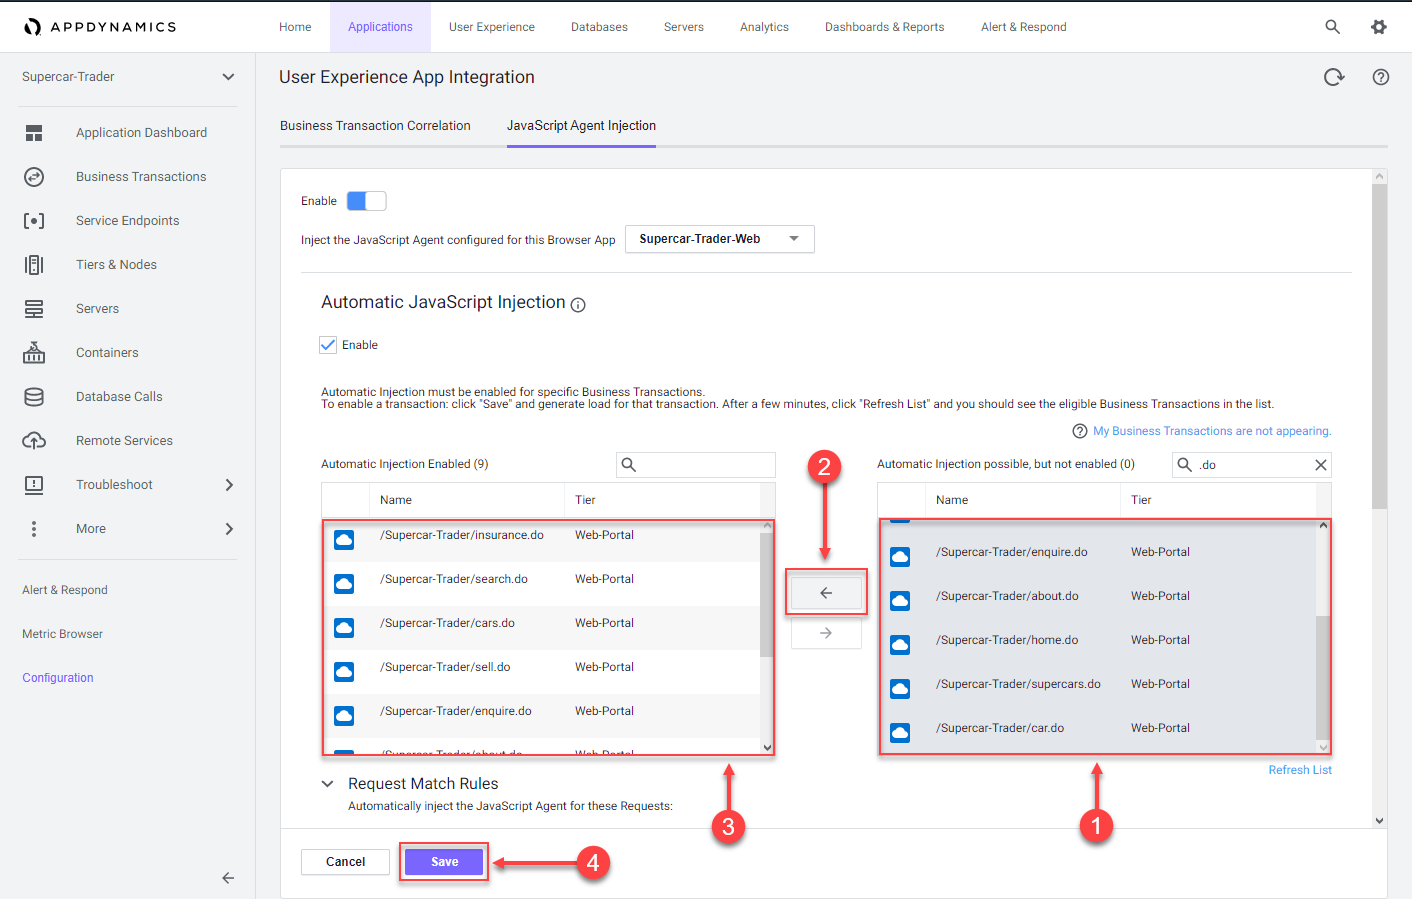Open the Applications menu
This screenshot has height=899, width=1412.
point(380,27)
